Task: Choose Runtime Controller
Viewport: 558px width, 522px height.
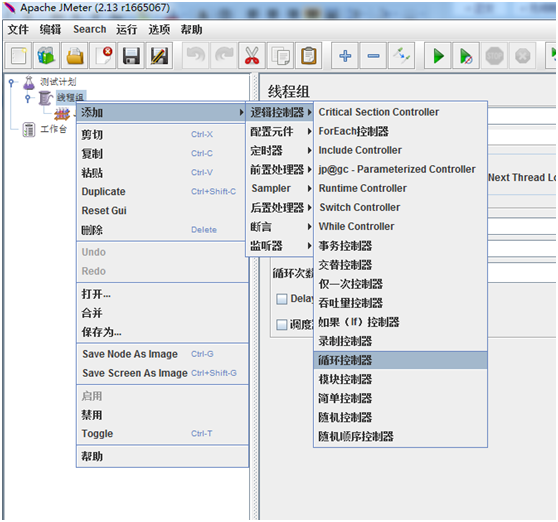Action: [400, 189]
